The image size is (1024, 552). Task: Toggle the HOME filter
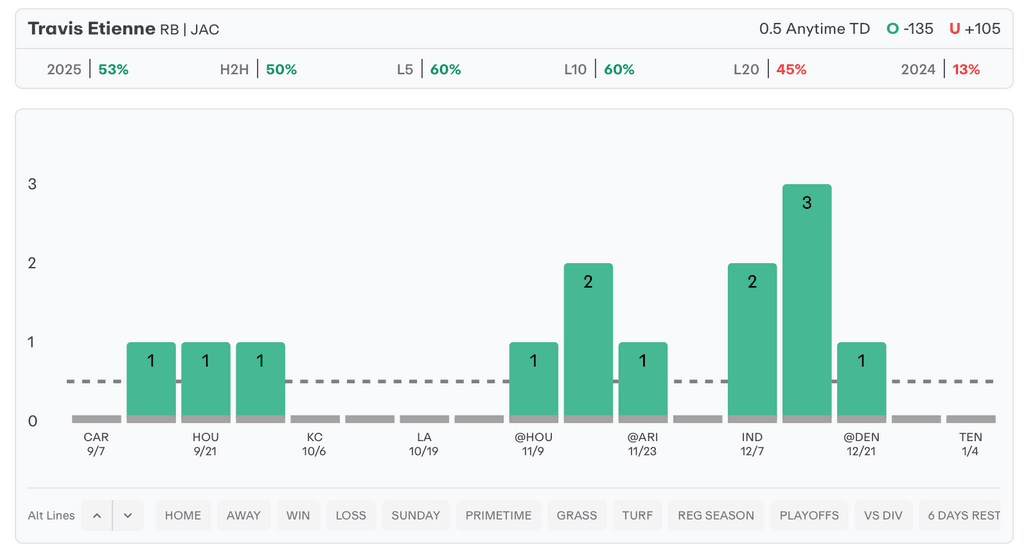183,516
